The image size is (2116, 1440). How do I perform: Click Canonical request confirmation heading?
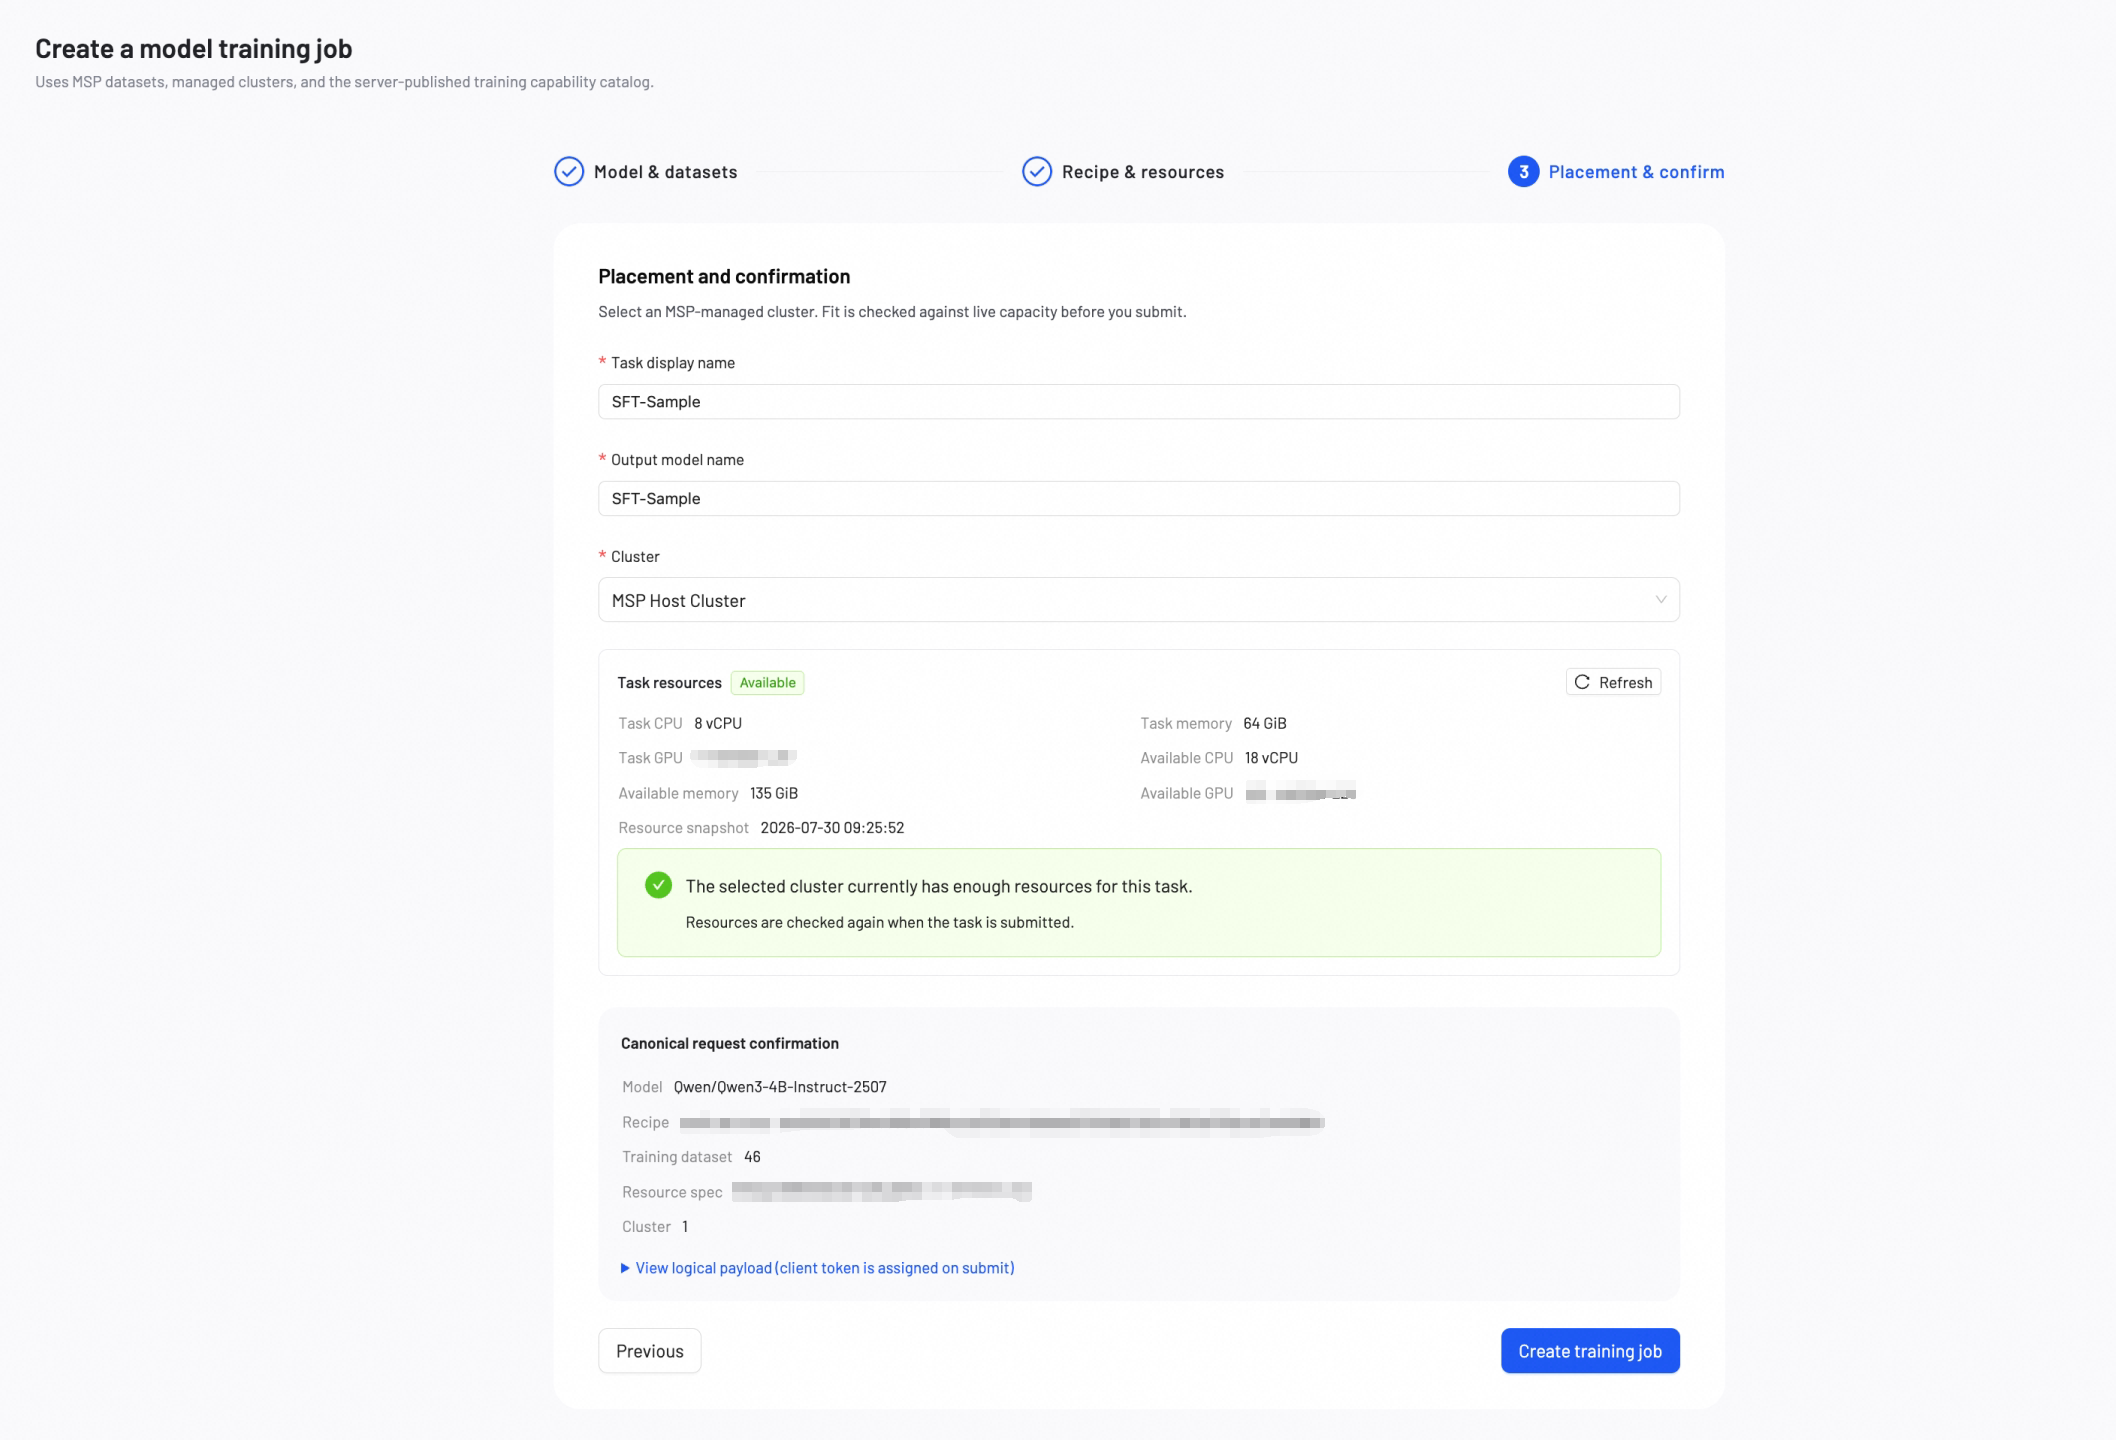(x=730, y=1043)
